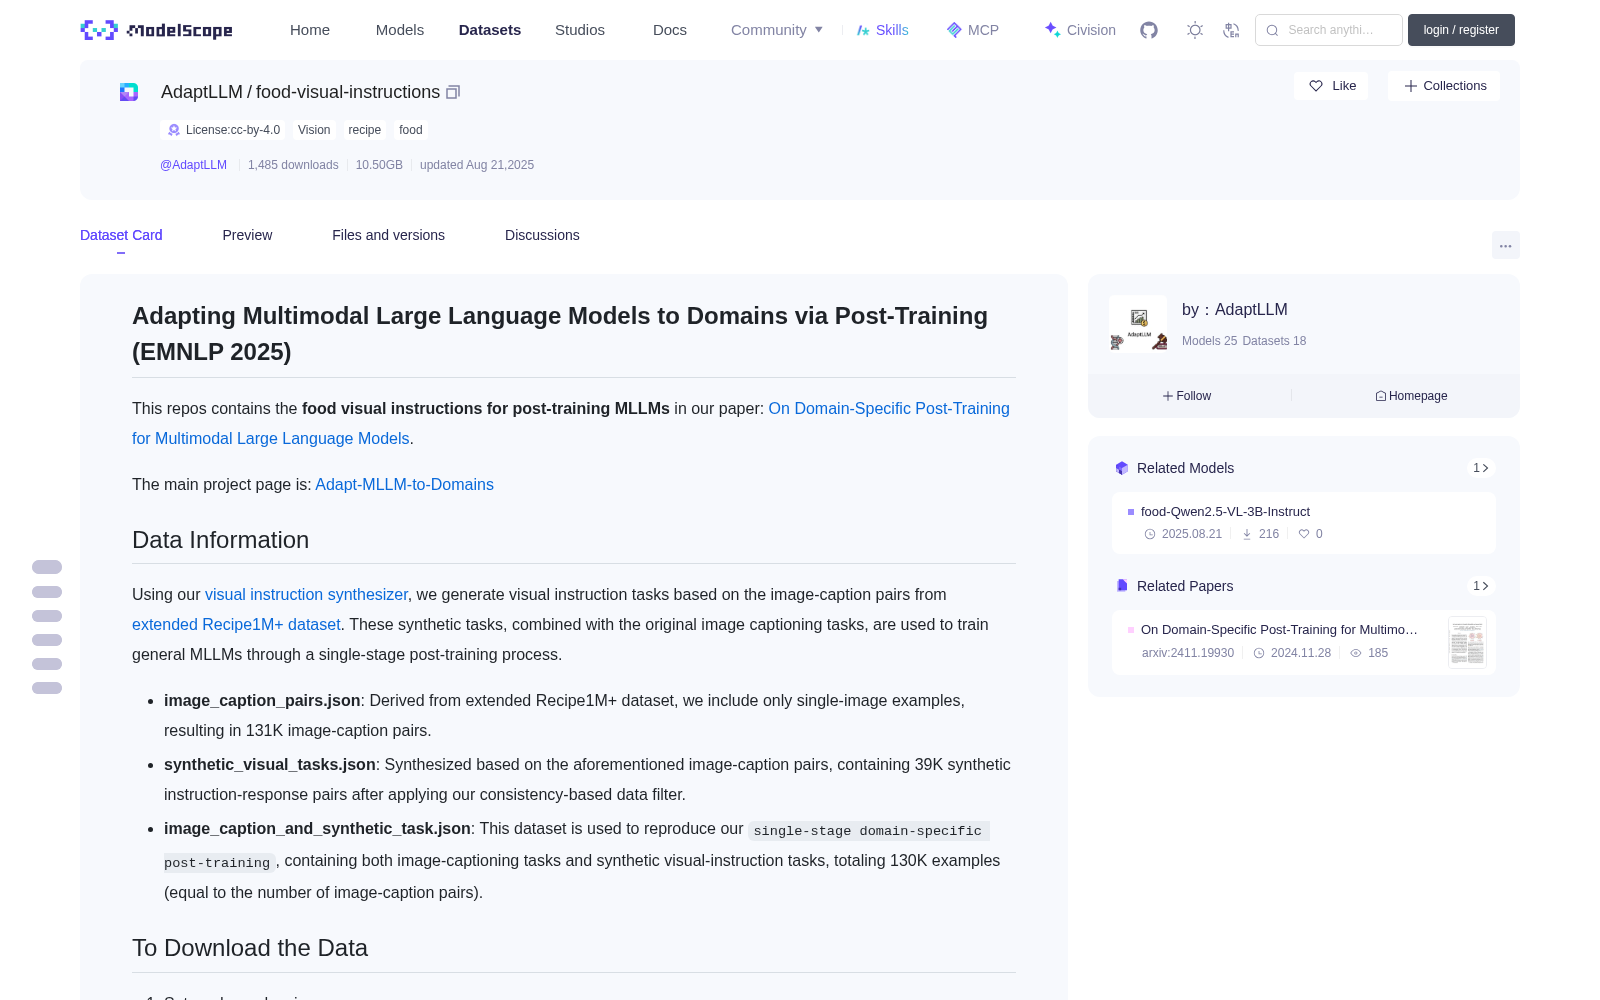Open the visual instruction synthesizer link
The height and width of the screenshot is (1000, 1600).
click(x=306, y=594)
